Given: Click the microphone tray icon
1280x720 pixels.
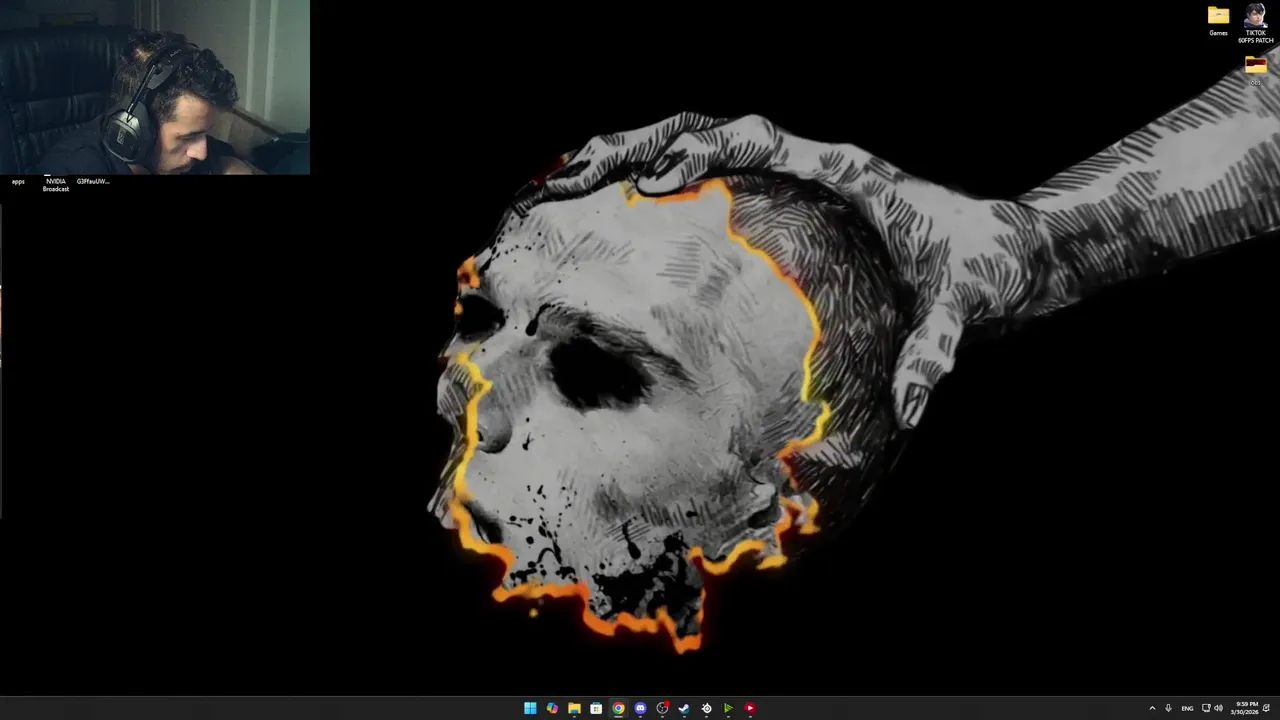Looking at the screenshot, I should coord(1168,708).
